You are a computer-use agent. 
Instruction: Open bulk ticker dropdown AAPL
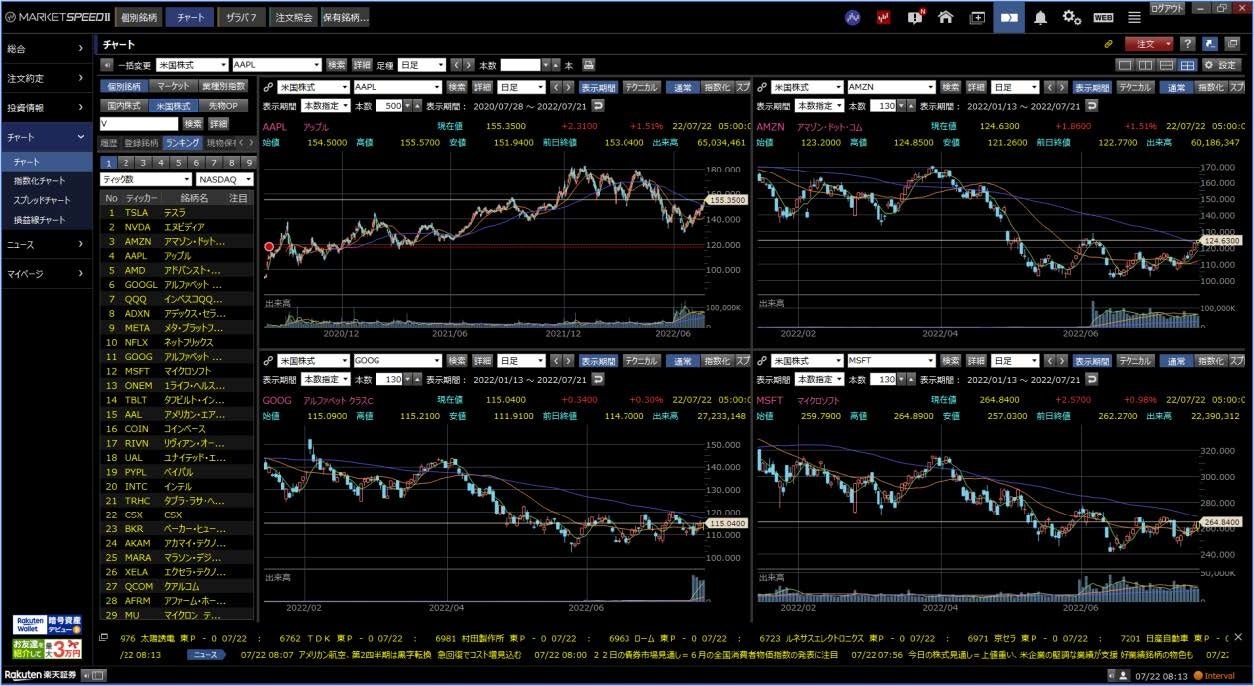[x=276, y=65]
